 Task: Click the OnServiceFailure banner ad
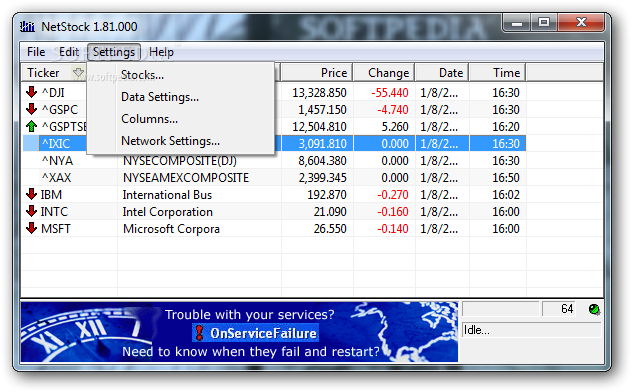click(x=239, y=332)
